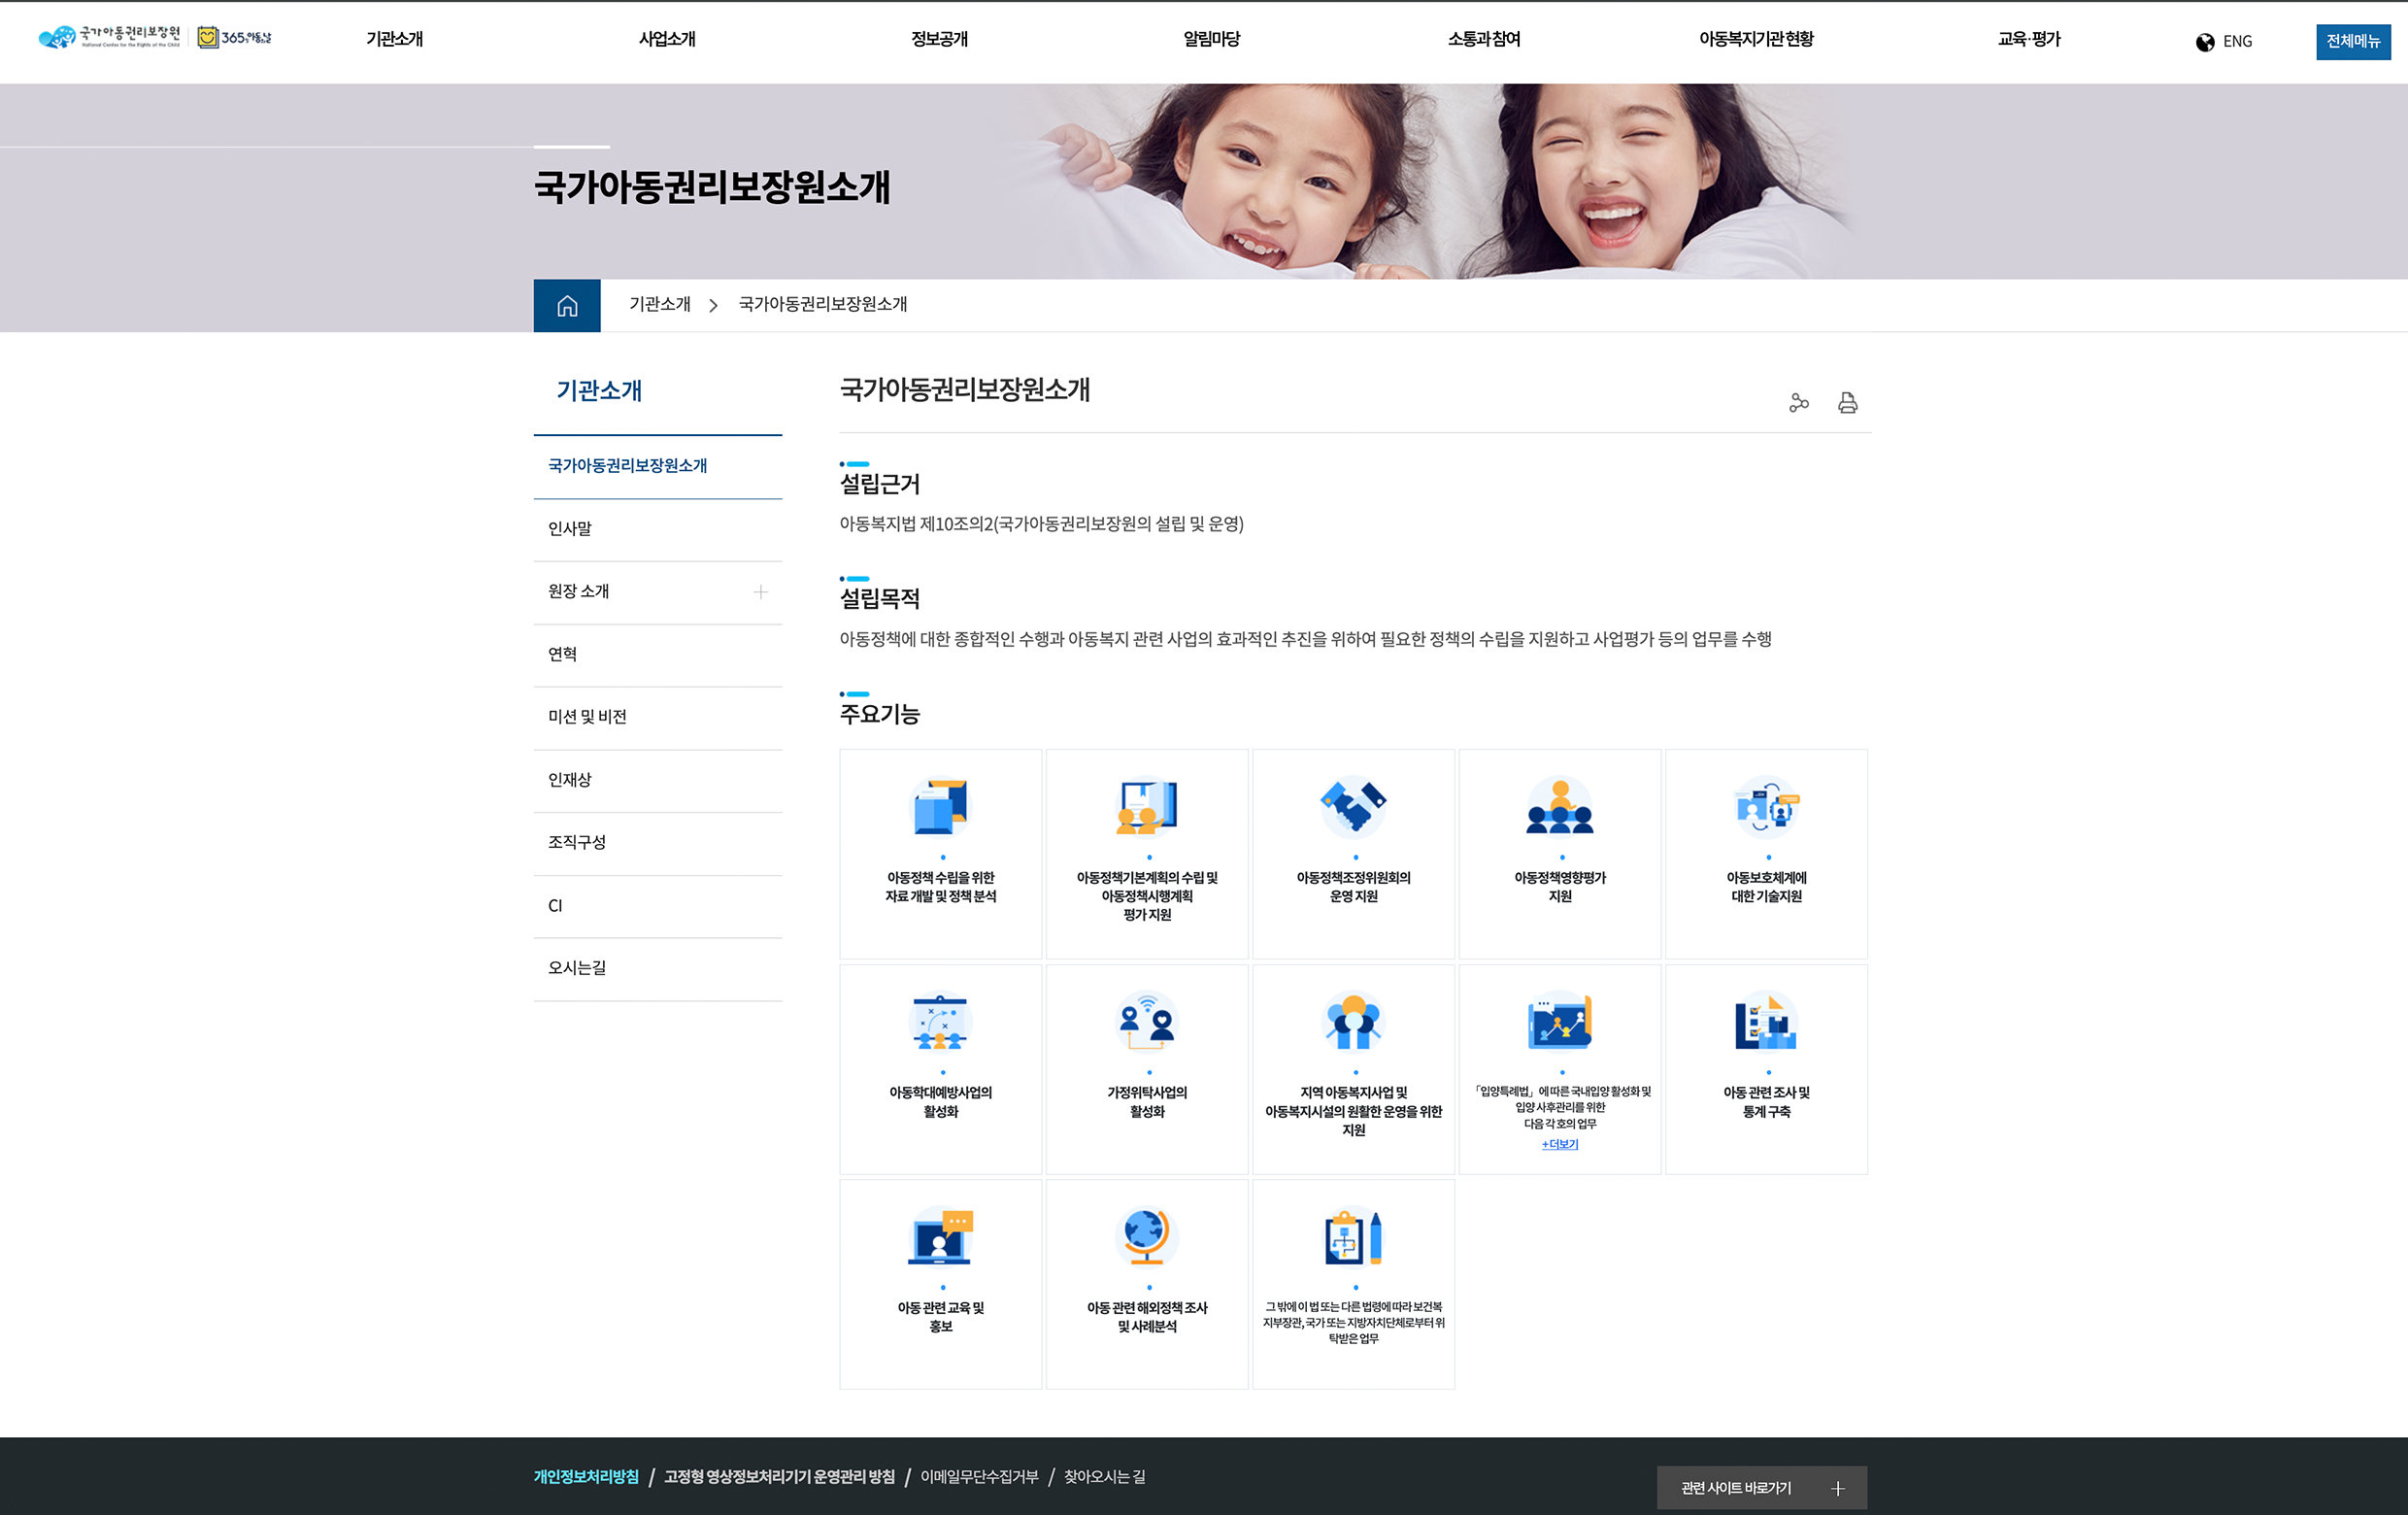The width and height of the screenshot is (2408, 1515).
Task: Click the share icon beside page title
Action: pos(1799,403)
